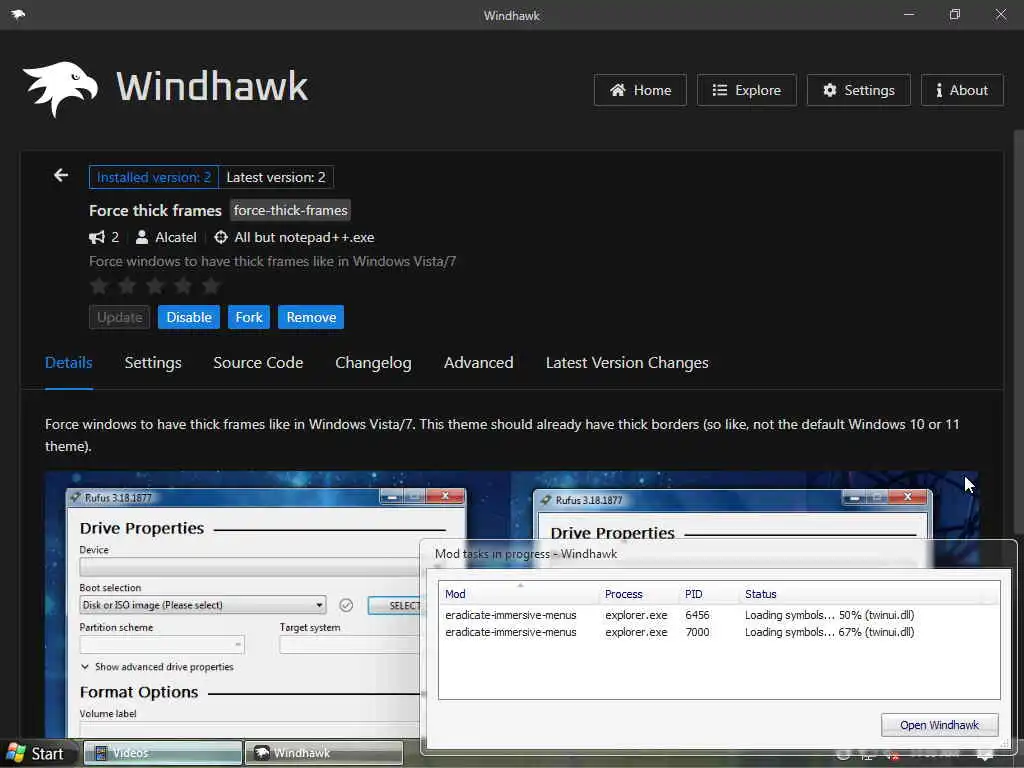Rate the mod with the third star

pos(155,285)
